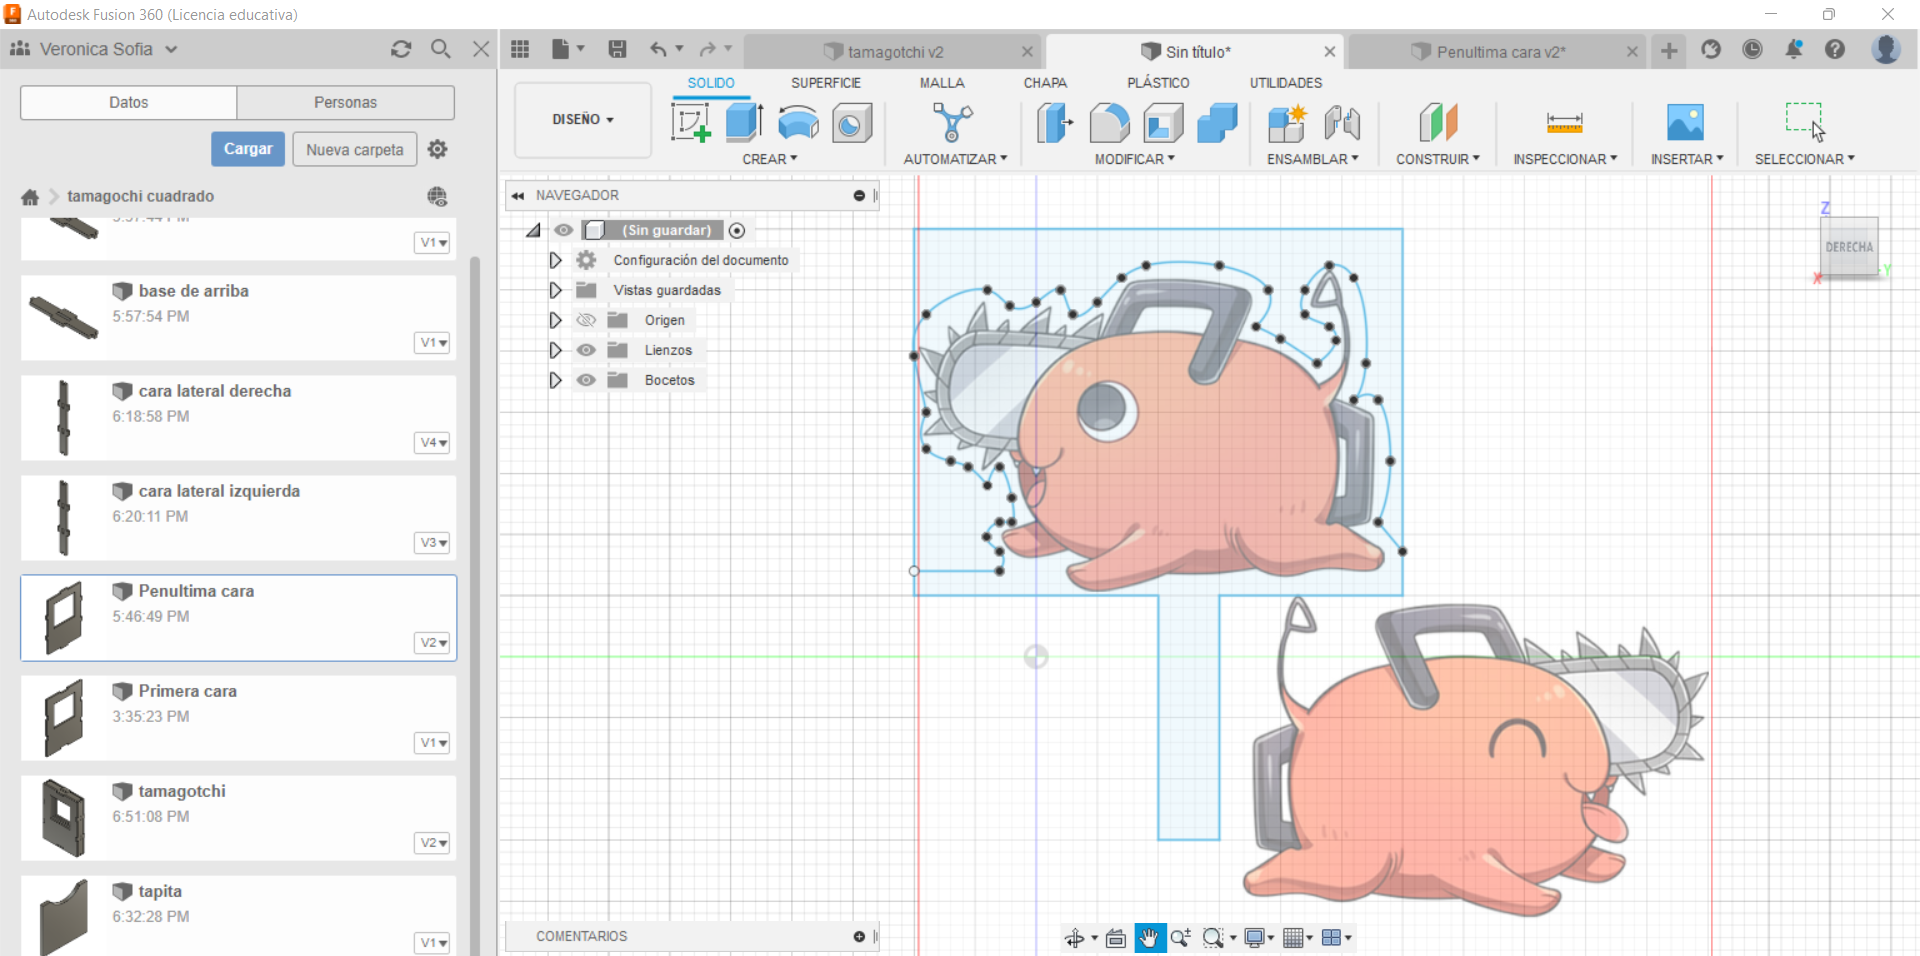Open version dropdown for Penultima cara
The width and height of the screenshot is (1920, 956).
pos(433,643)
